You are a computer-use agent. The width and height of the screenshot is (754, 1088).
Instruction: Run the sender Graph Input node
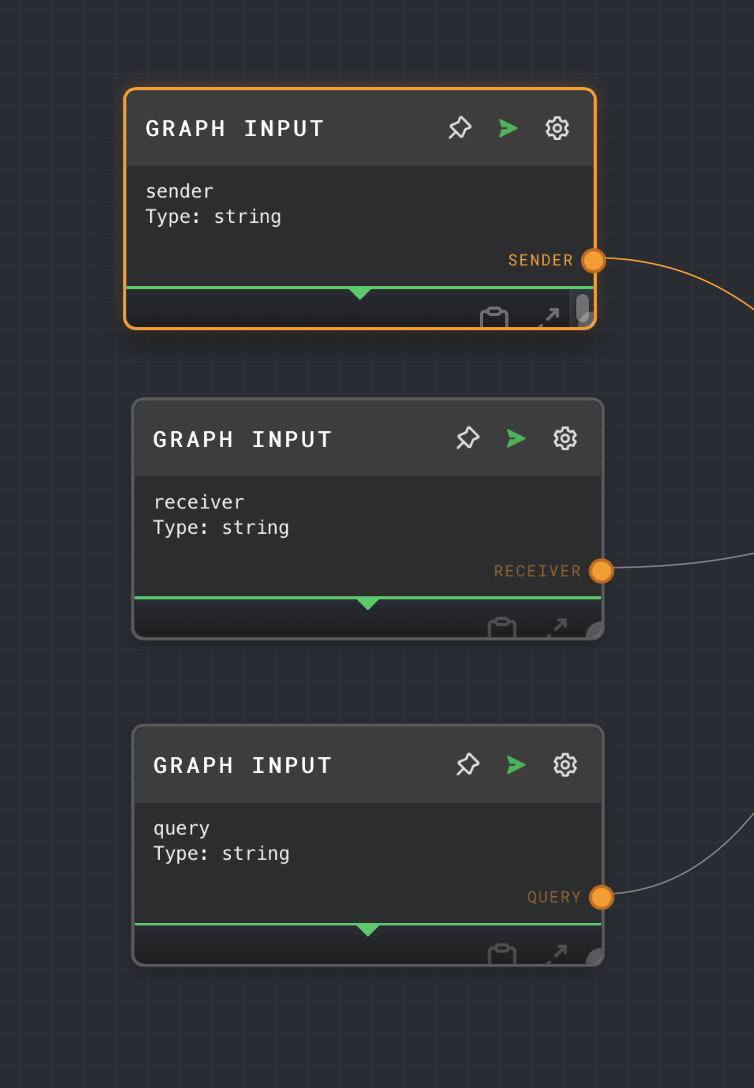pyautogui.click(x=508, y=128)
